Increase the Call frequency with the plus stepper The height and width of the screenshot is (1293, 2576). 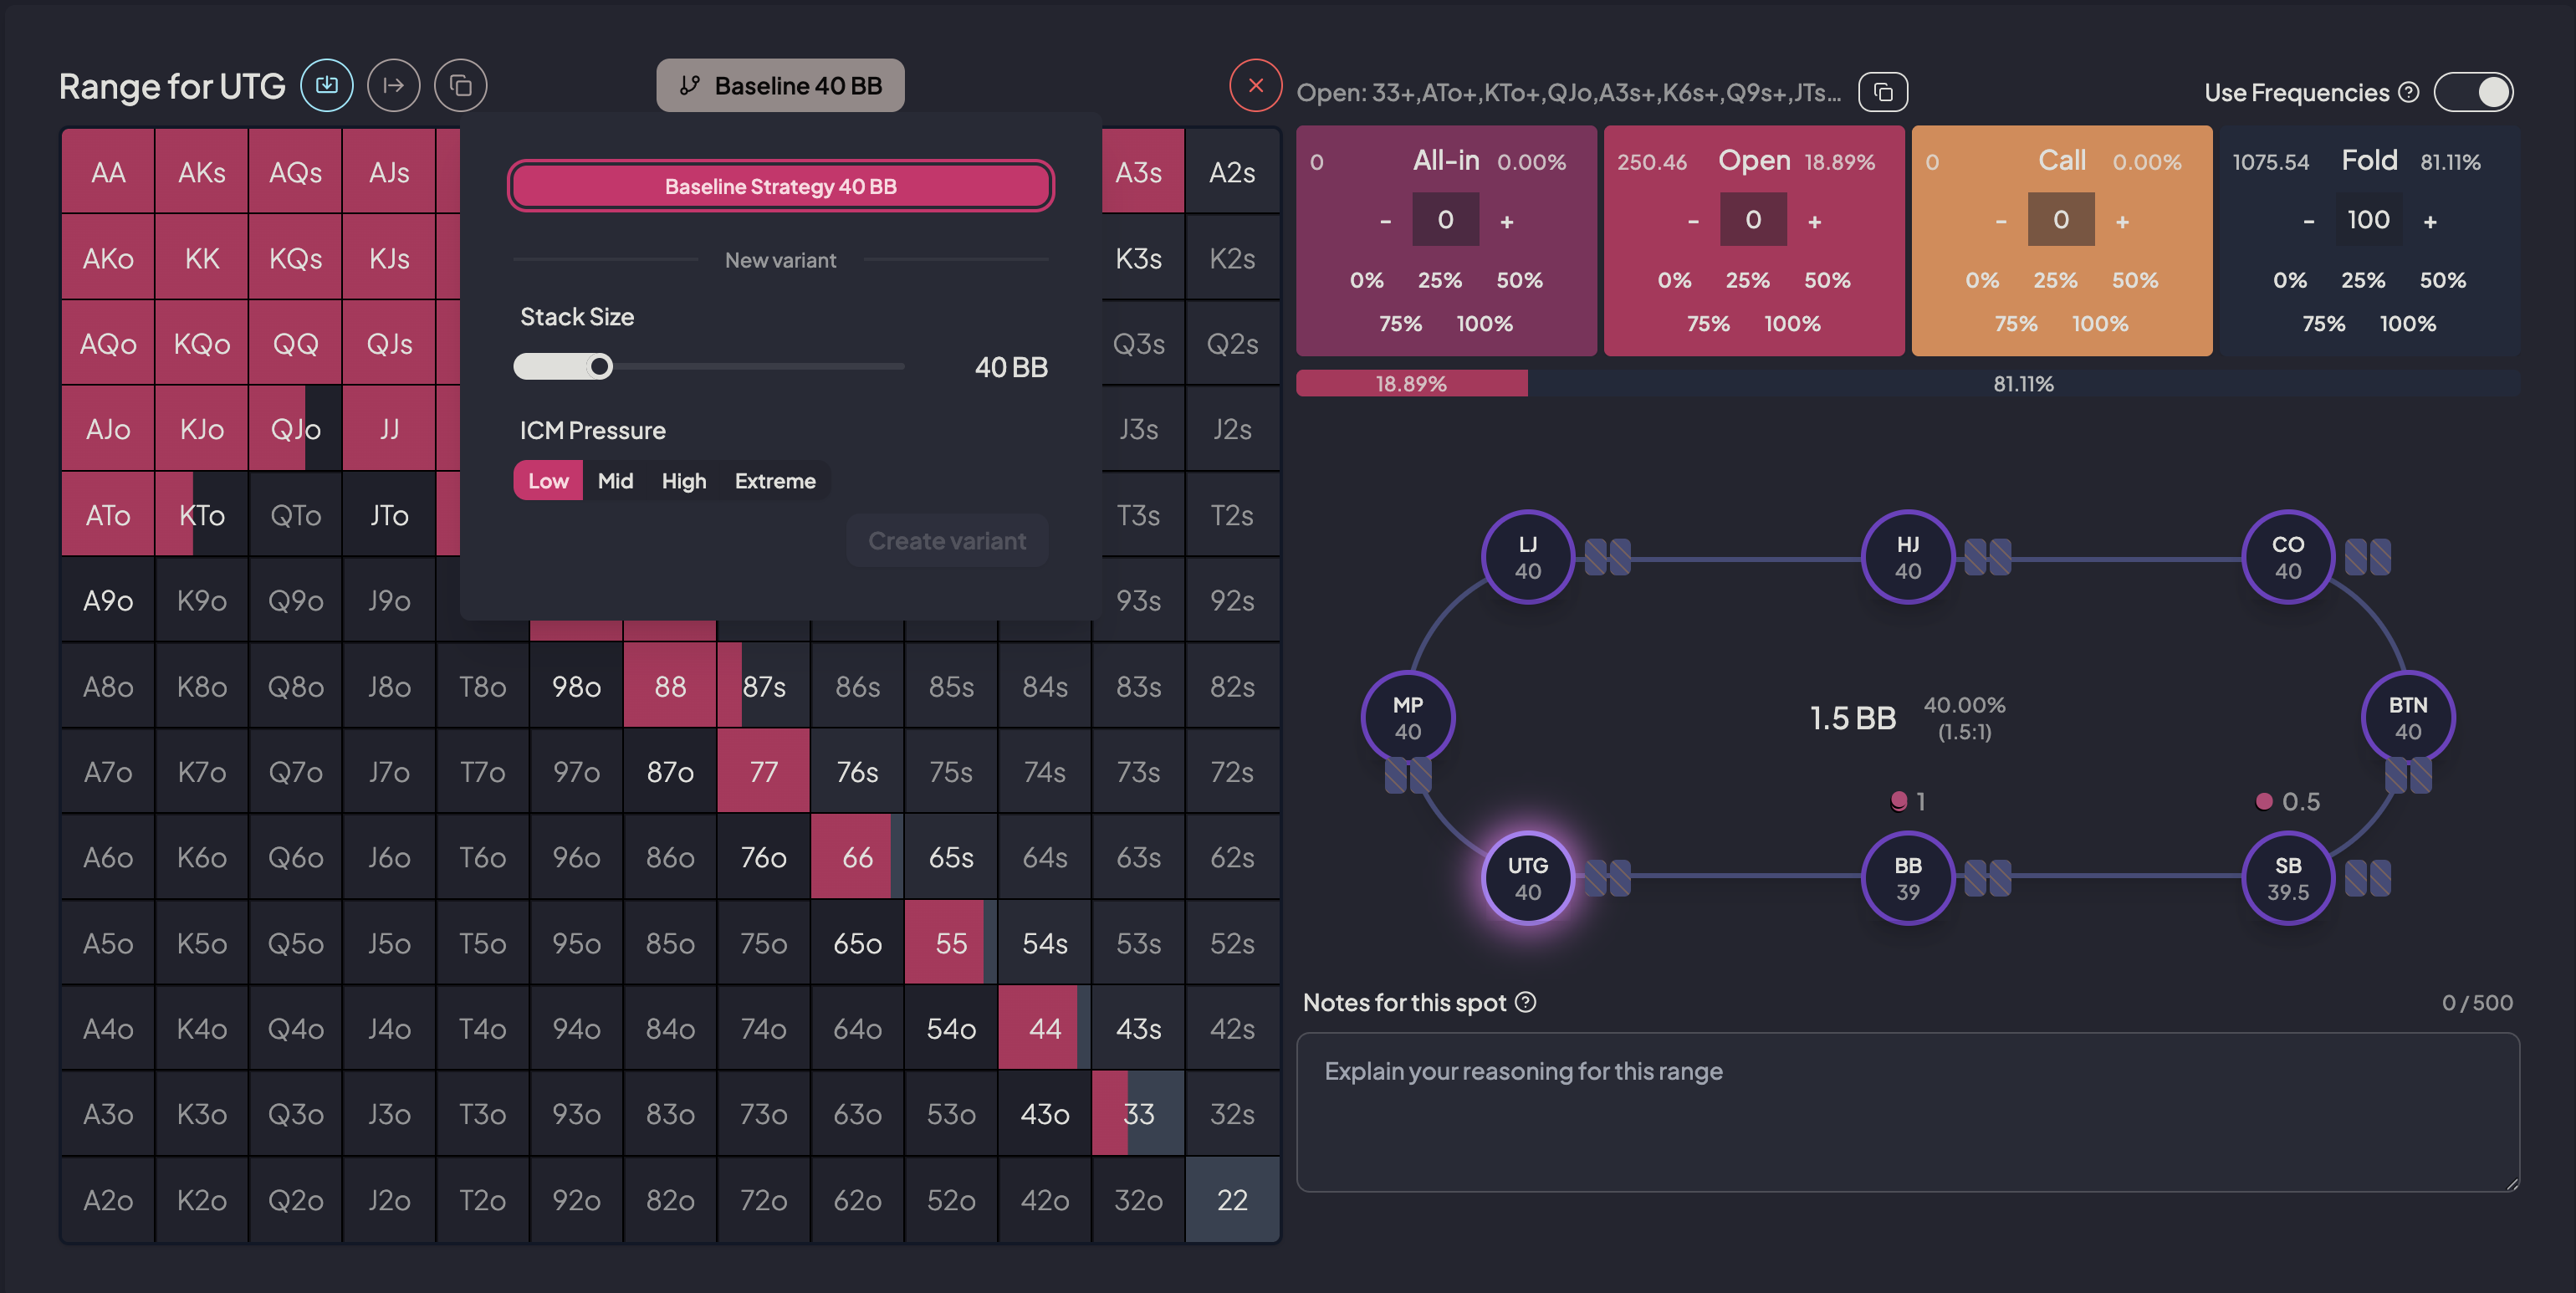2122,221
